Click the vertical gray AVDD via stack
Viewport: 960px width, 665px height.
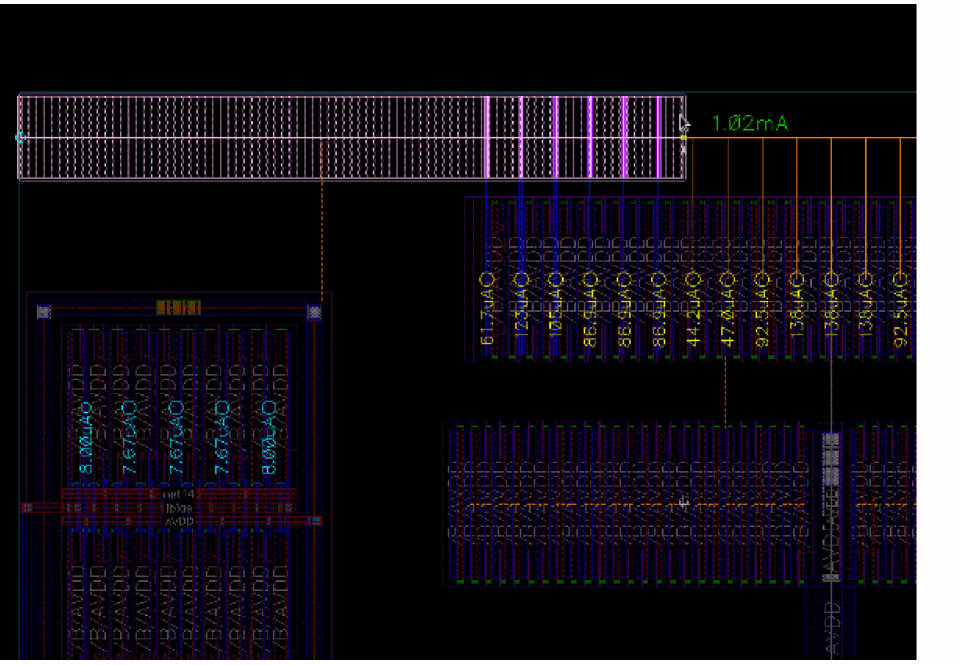(830, 505)
